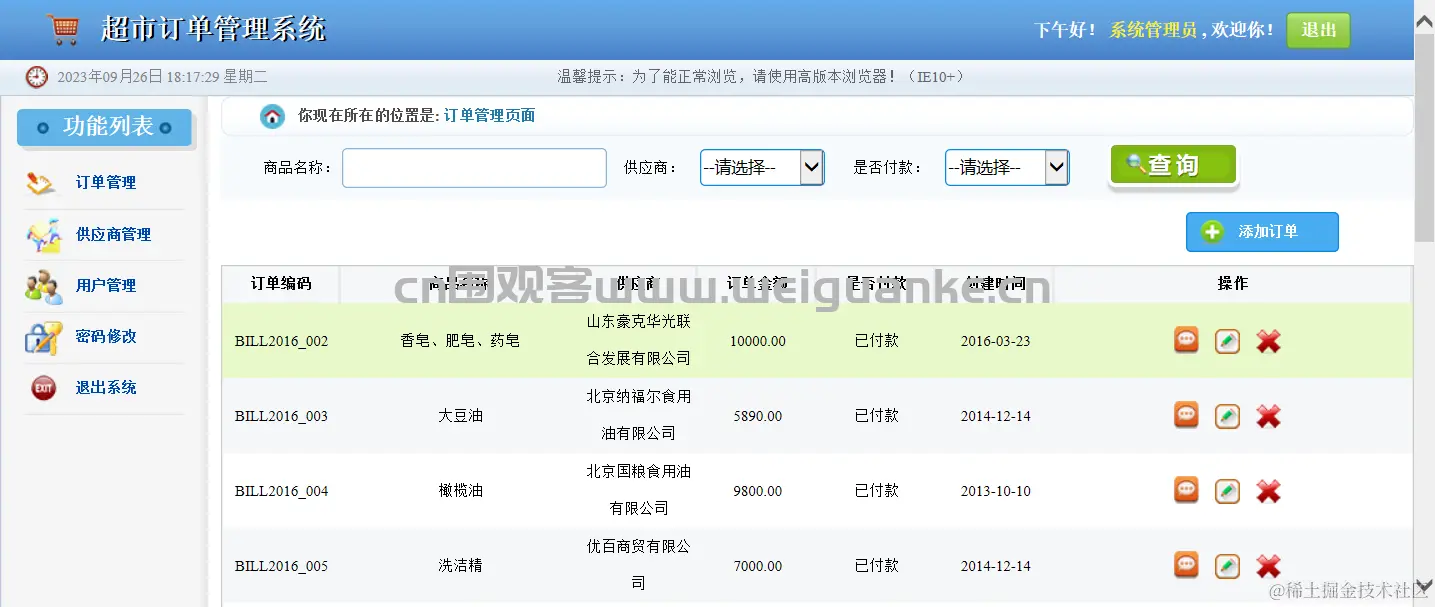Click the 供应商管理 sidebar icon
The image size is (1435, 607).
pos(43,235)
